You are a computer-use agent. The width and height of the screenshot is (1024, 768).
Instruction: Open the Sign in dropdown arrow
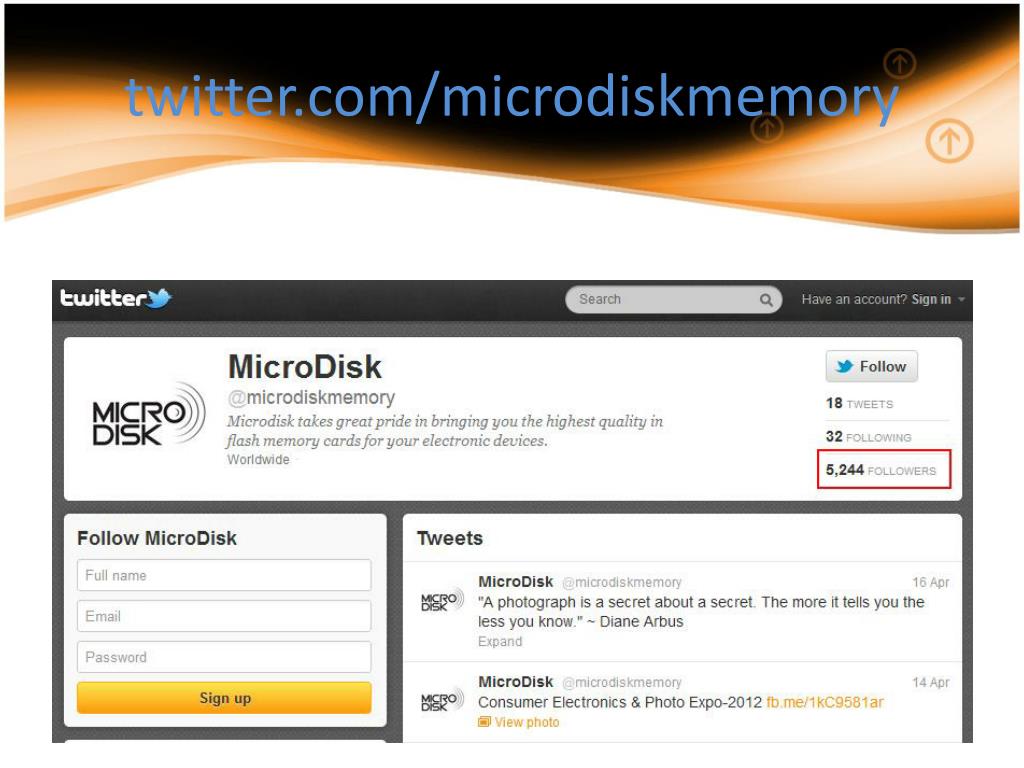(961, 300)
